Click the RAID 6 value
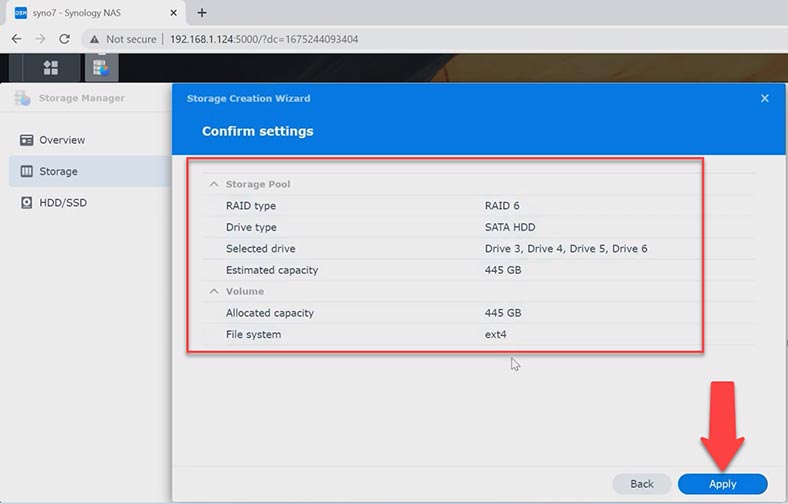The image size is (788, 504). click(x=502, y=206)
